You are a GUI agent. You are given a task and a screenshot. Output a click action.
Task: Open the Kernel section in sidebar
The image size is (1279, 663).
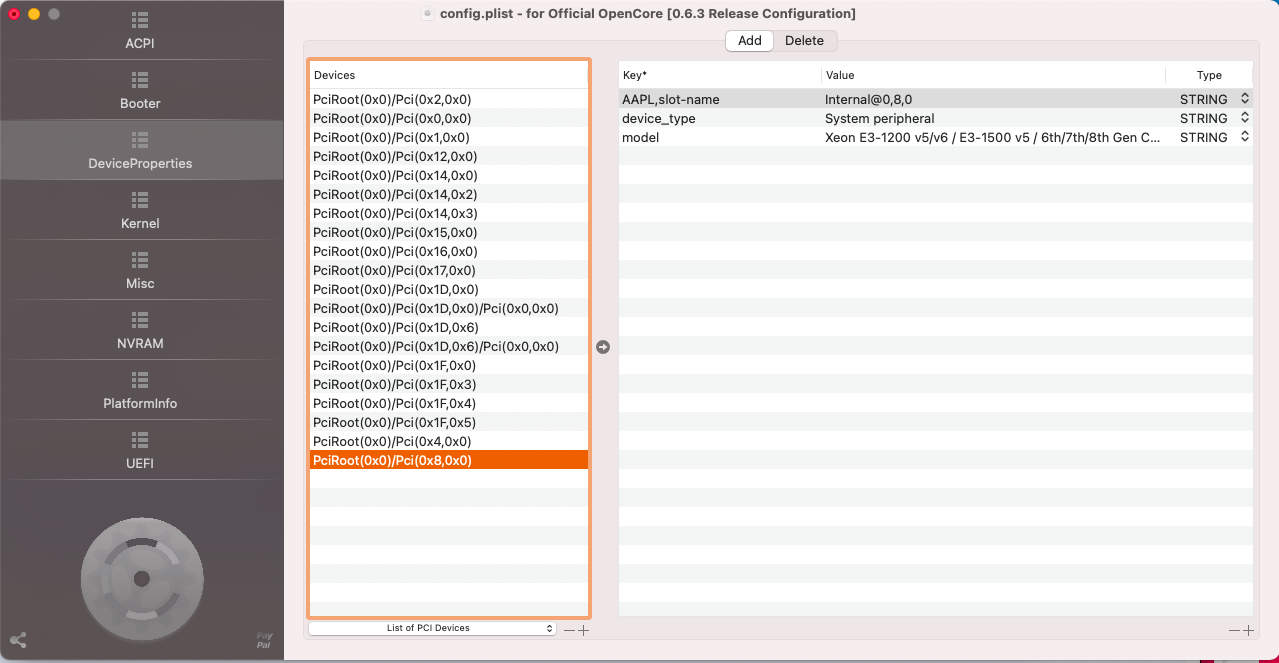click(140, 211)
